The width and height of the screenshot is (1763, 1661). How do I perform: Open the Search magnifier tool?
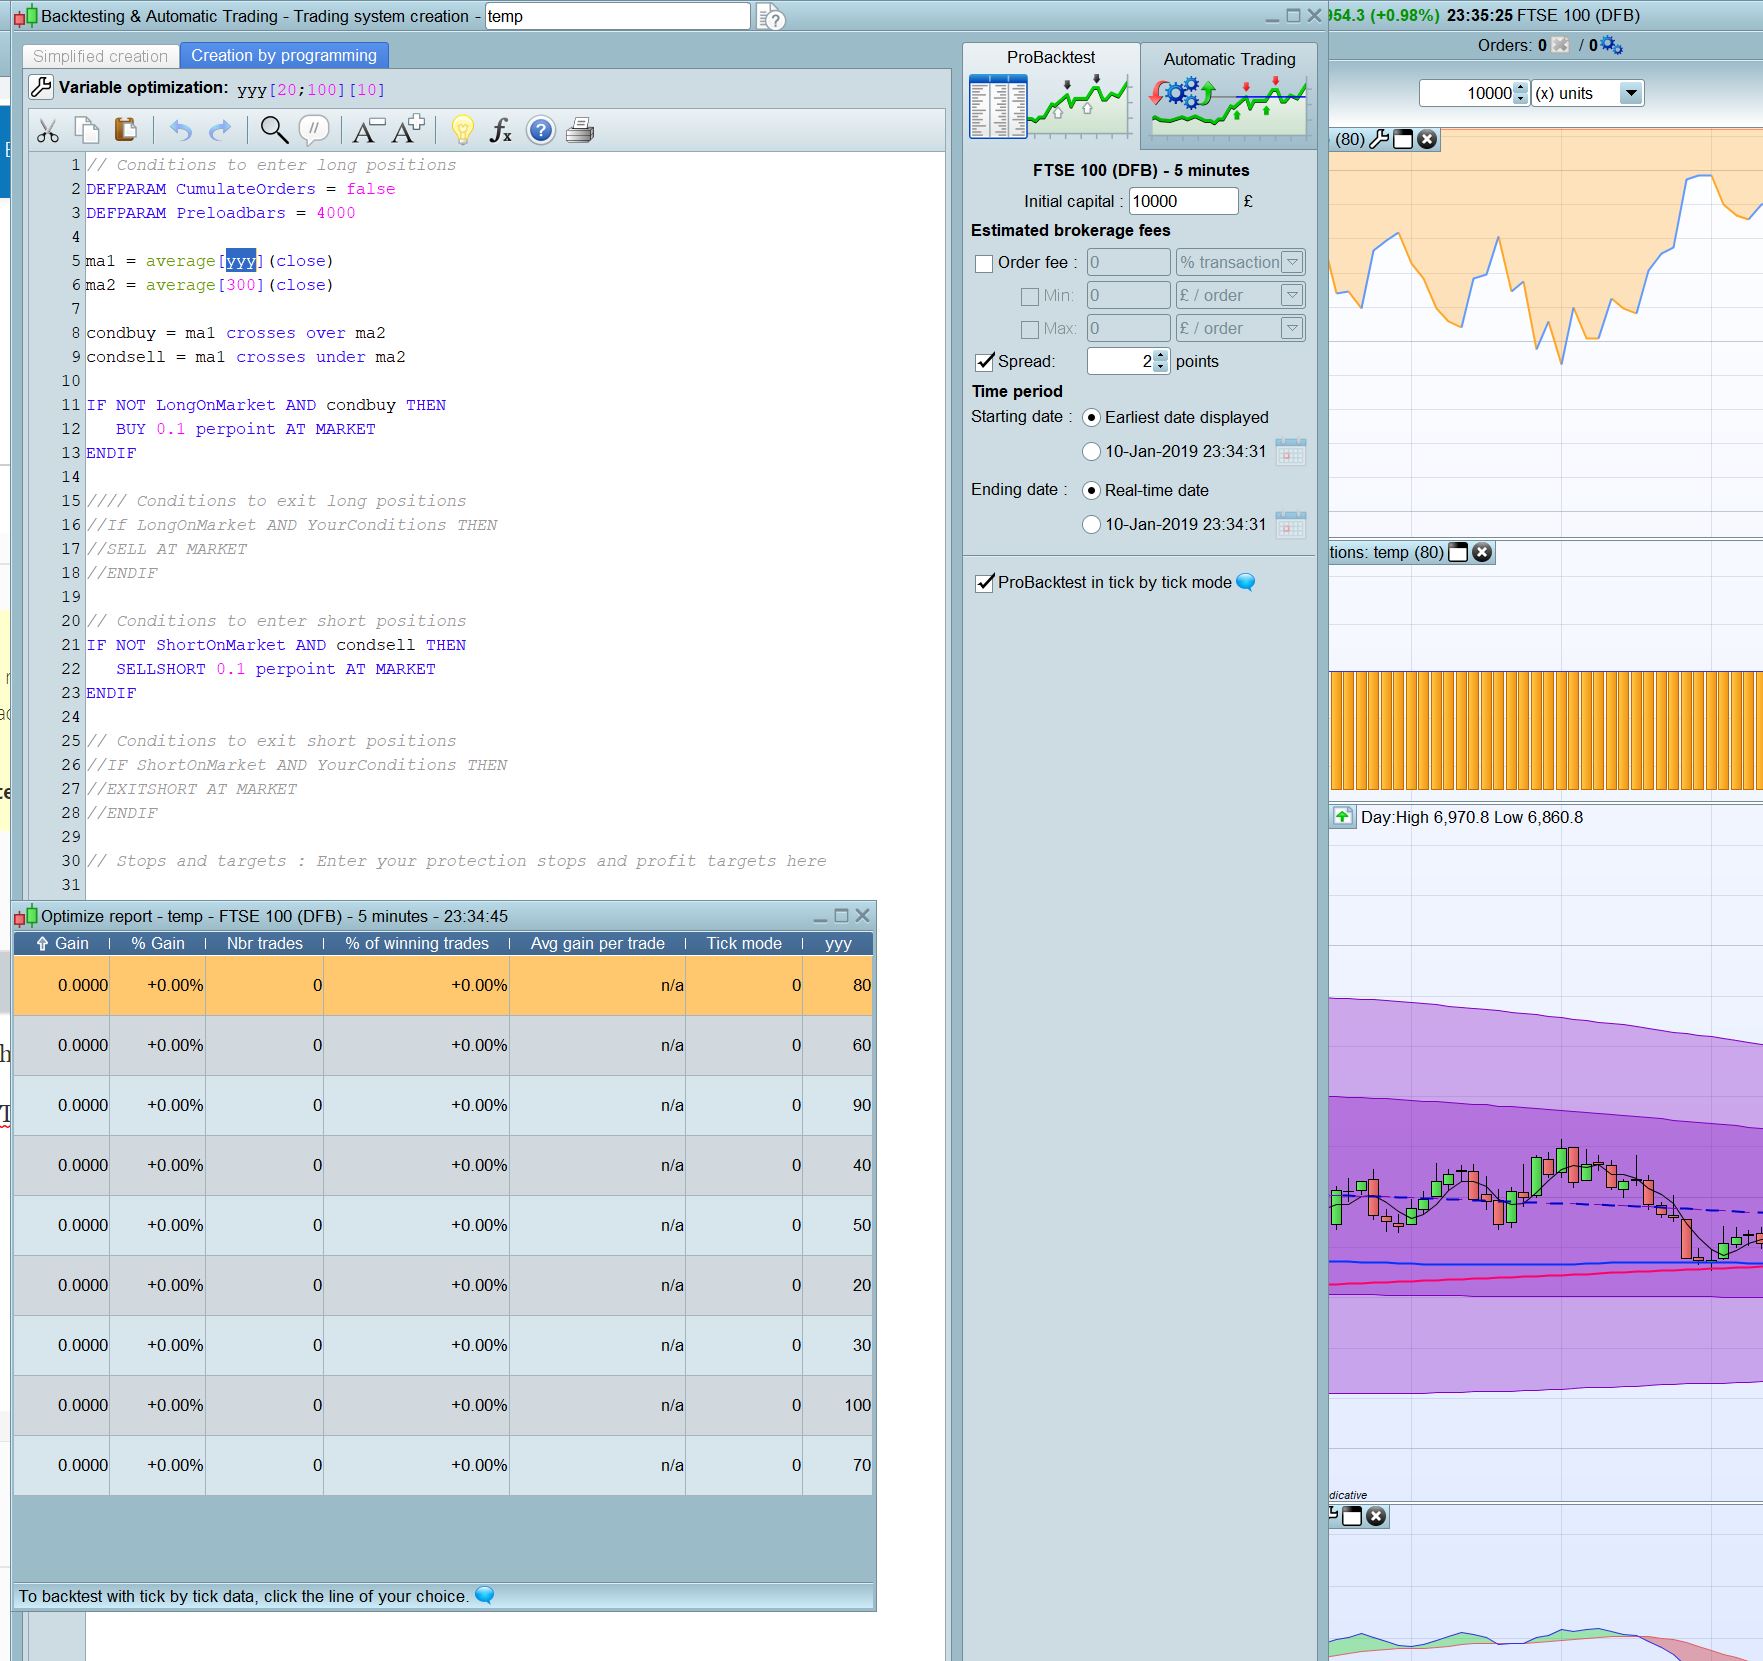(273, 130)
